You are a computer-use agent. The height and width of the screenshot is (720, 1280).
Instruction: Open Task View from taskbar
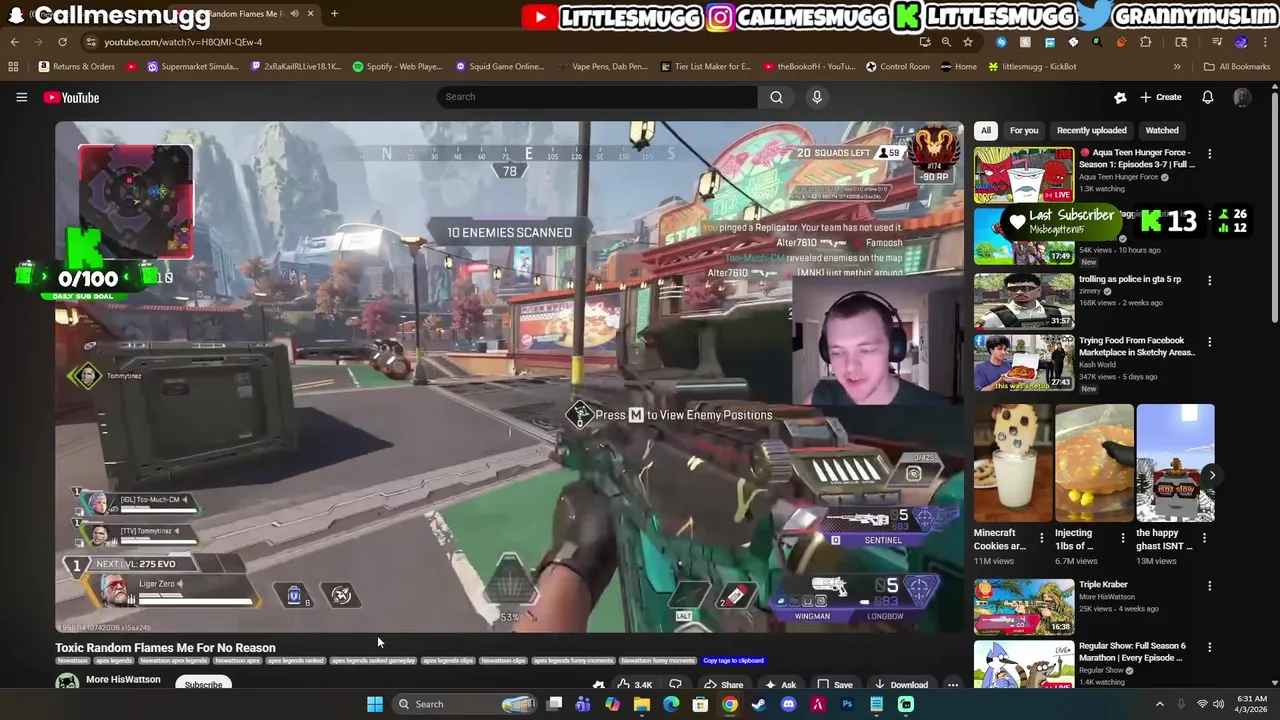554,704
